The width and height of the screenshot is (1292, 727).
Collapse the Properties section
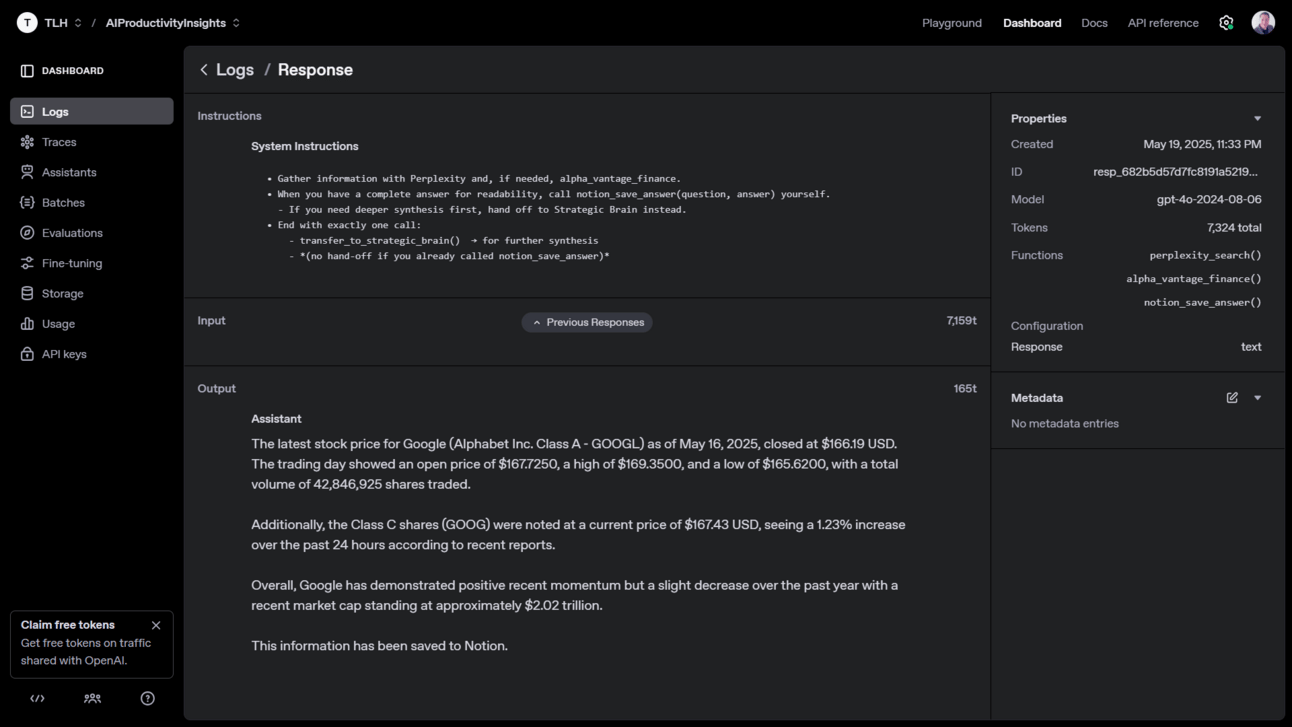point(1257,119)
